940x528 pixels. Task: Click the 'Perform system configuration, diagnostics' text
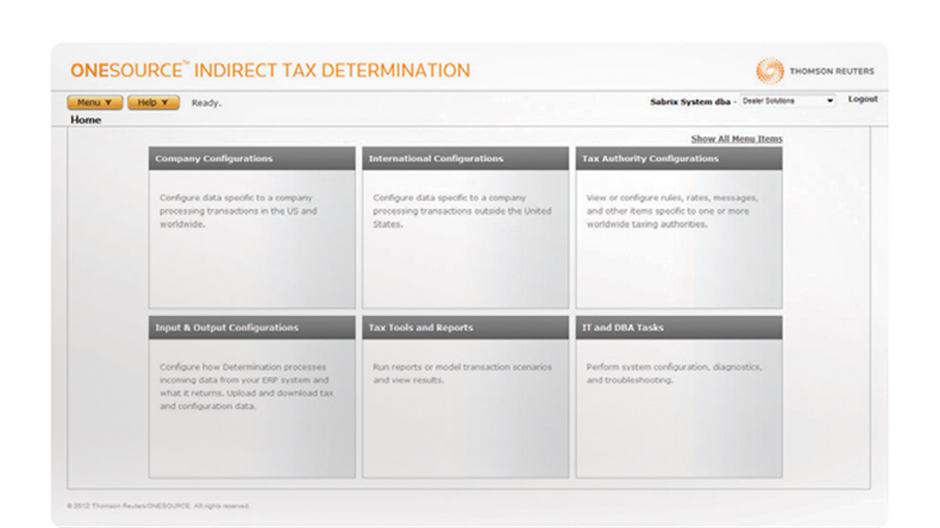(674, 367)
